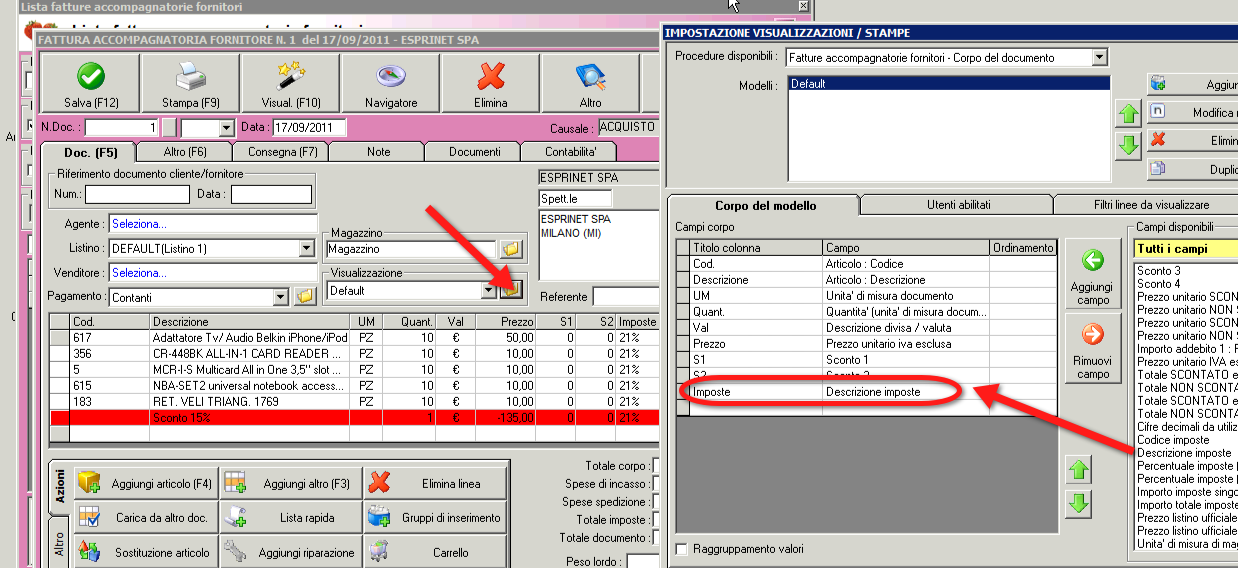Click the Data field showing 17/09/2011

coord(308,128)
